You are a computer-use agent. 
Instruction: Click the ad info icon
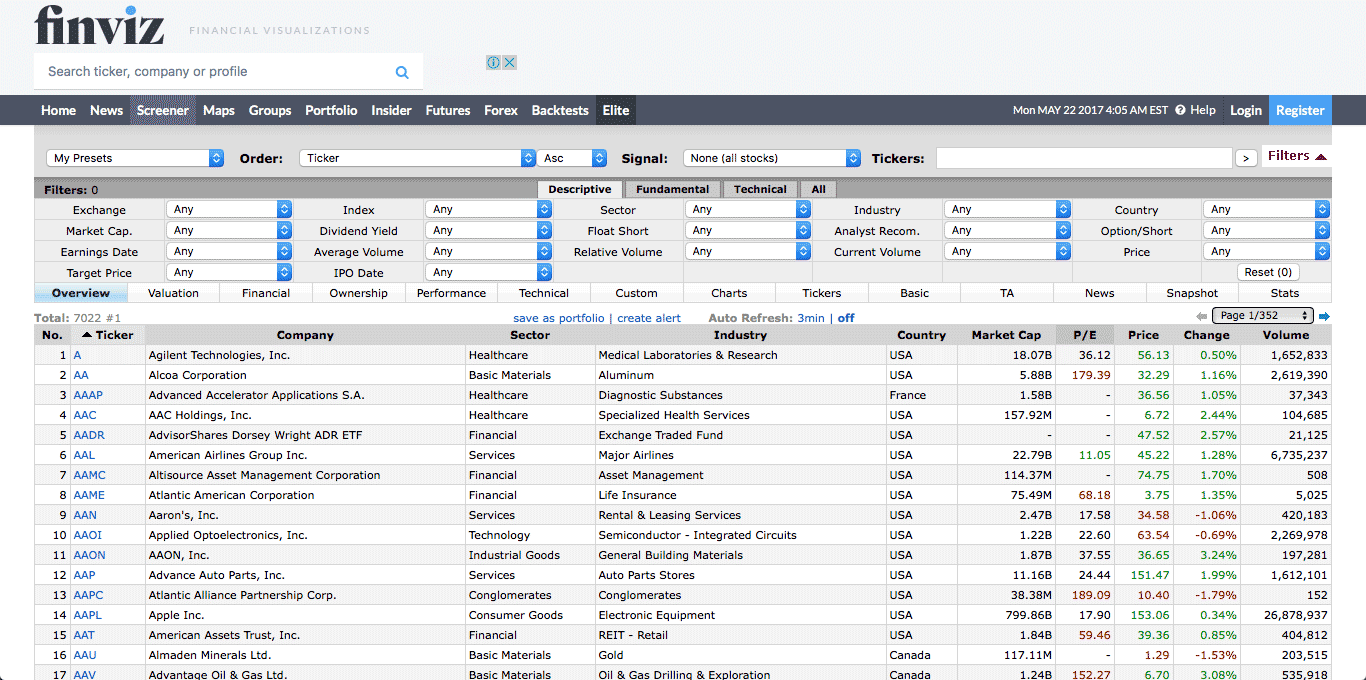coord(493,62)
